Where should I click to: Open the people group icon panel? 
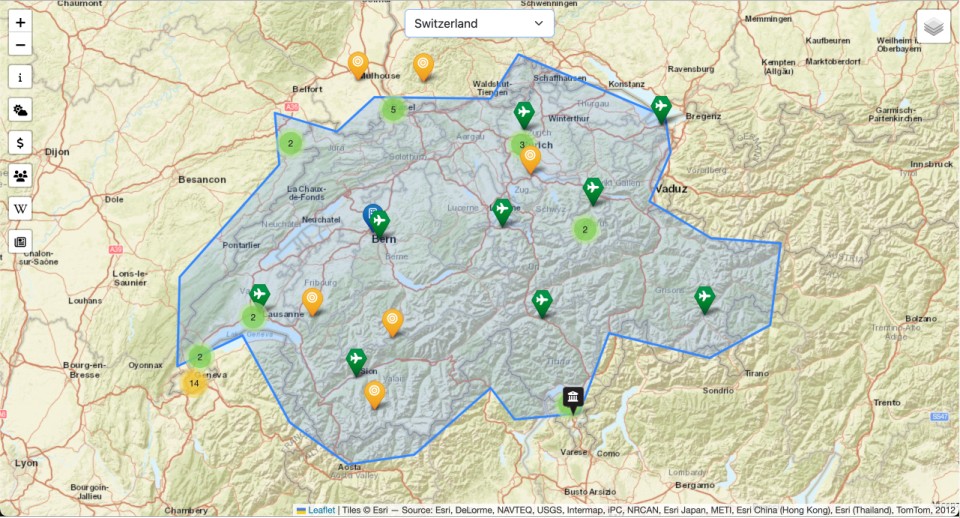[20, 176]
